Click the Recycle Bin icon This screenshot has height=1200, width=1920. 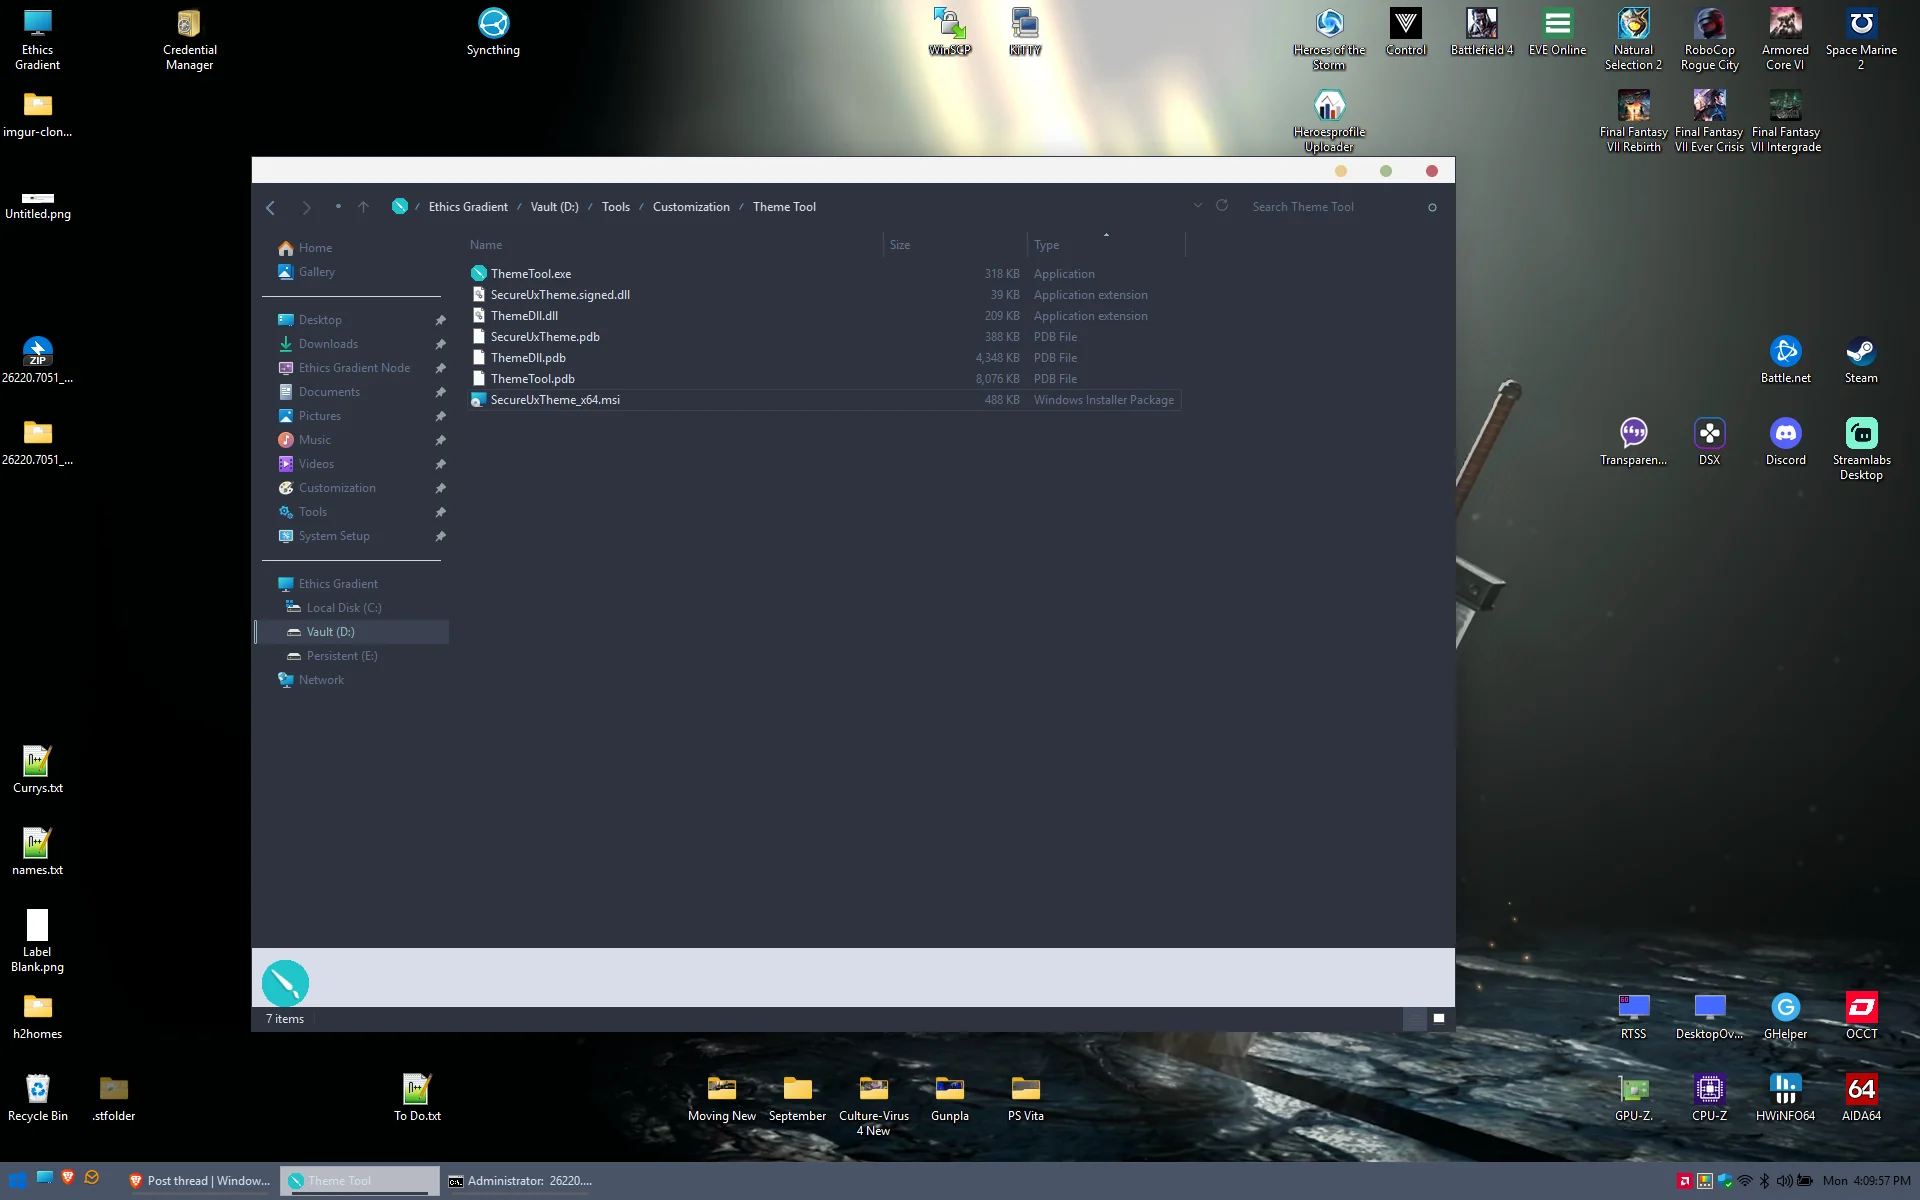38,1098
